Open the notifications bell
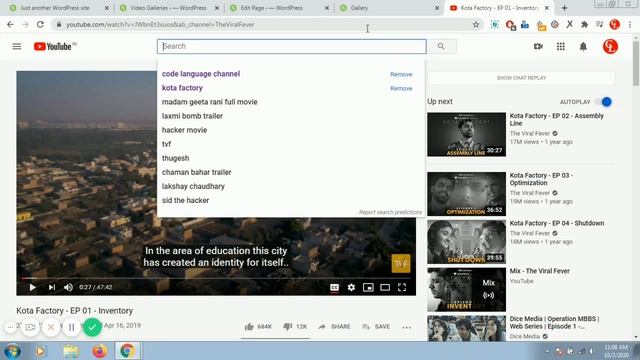 [583, 47]
